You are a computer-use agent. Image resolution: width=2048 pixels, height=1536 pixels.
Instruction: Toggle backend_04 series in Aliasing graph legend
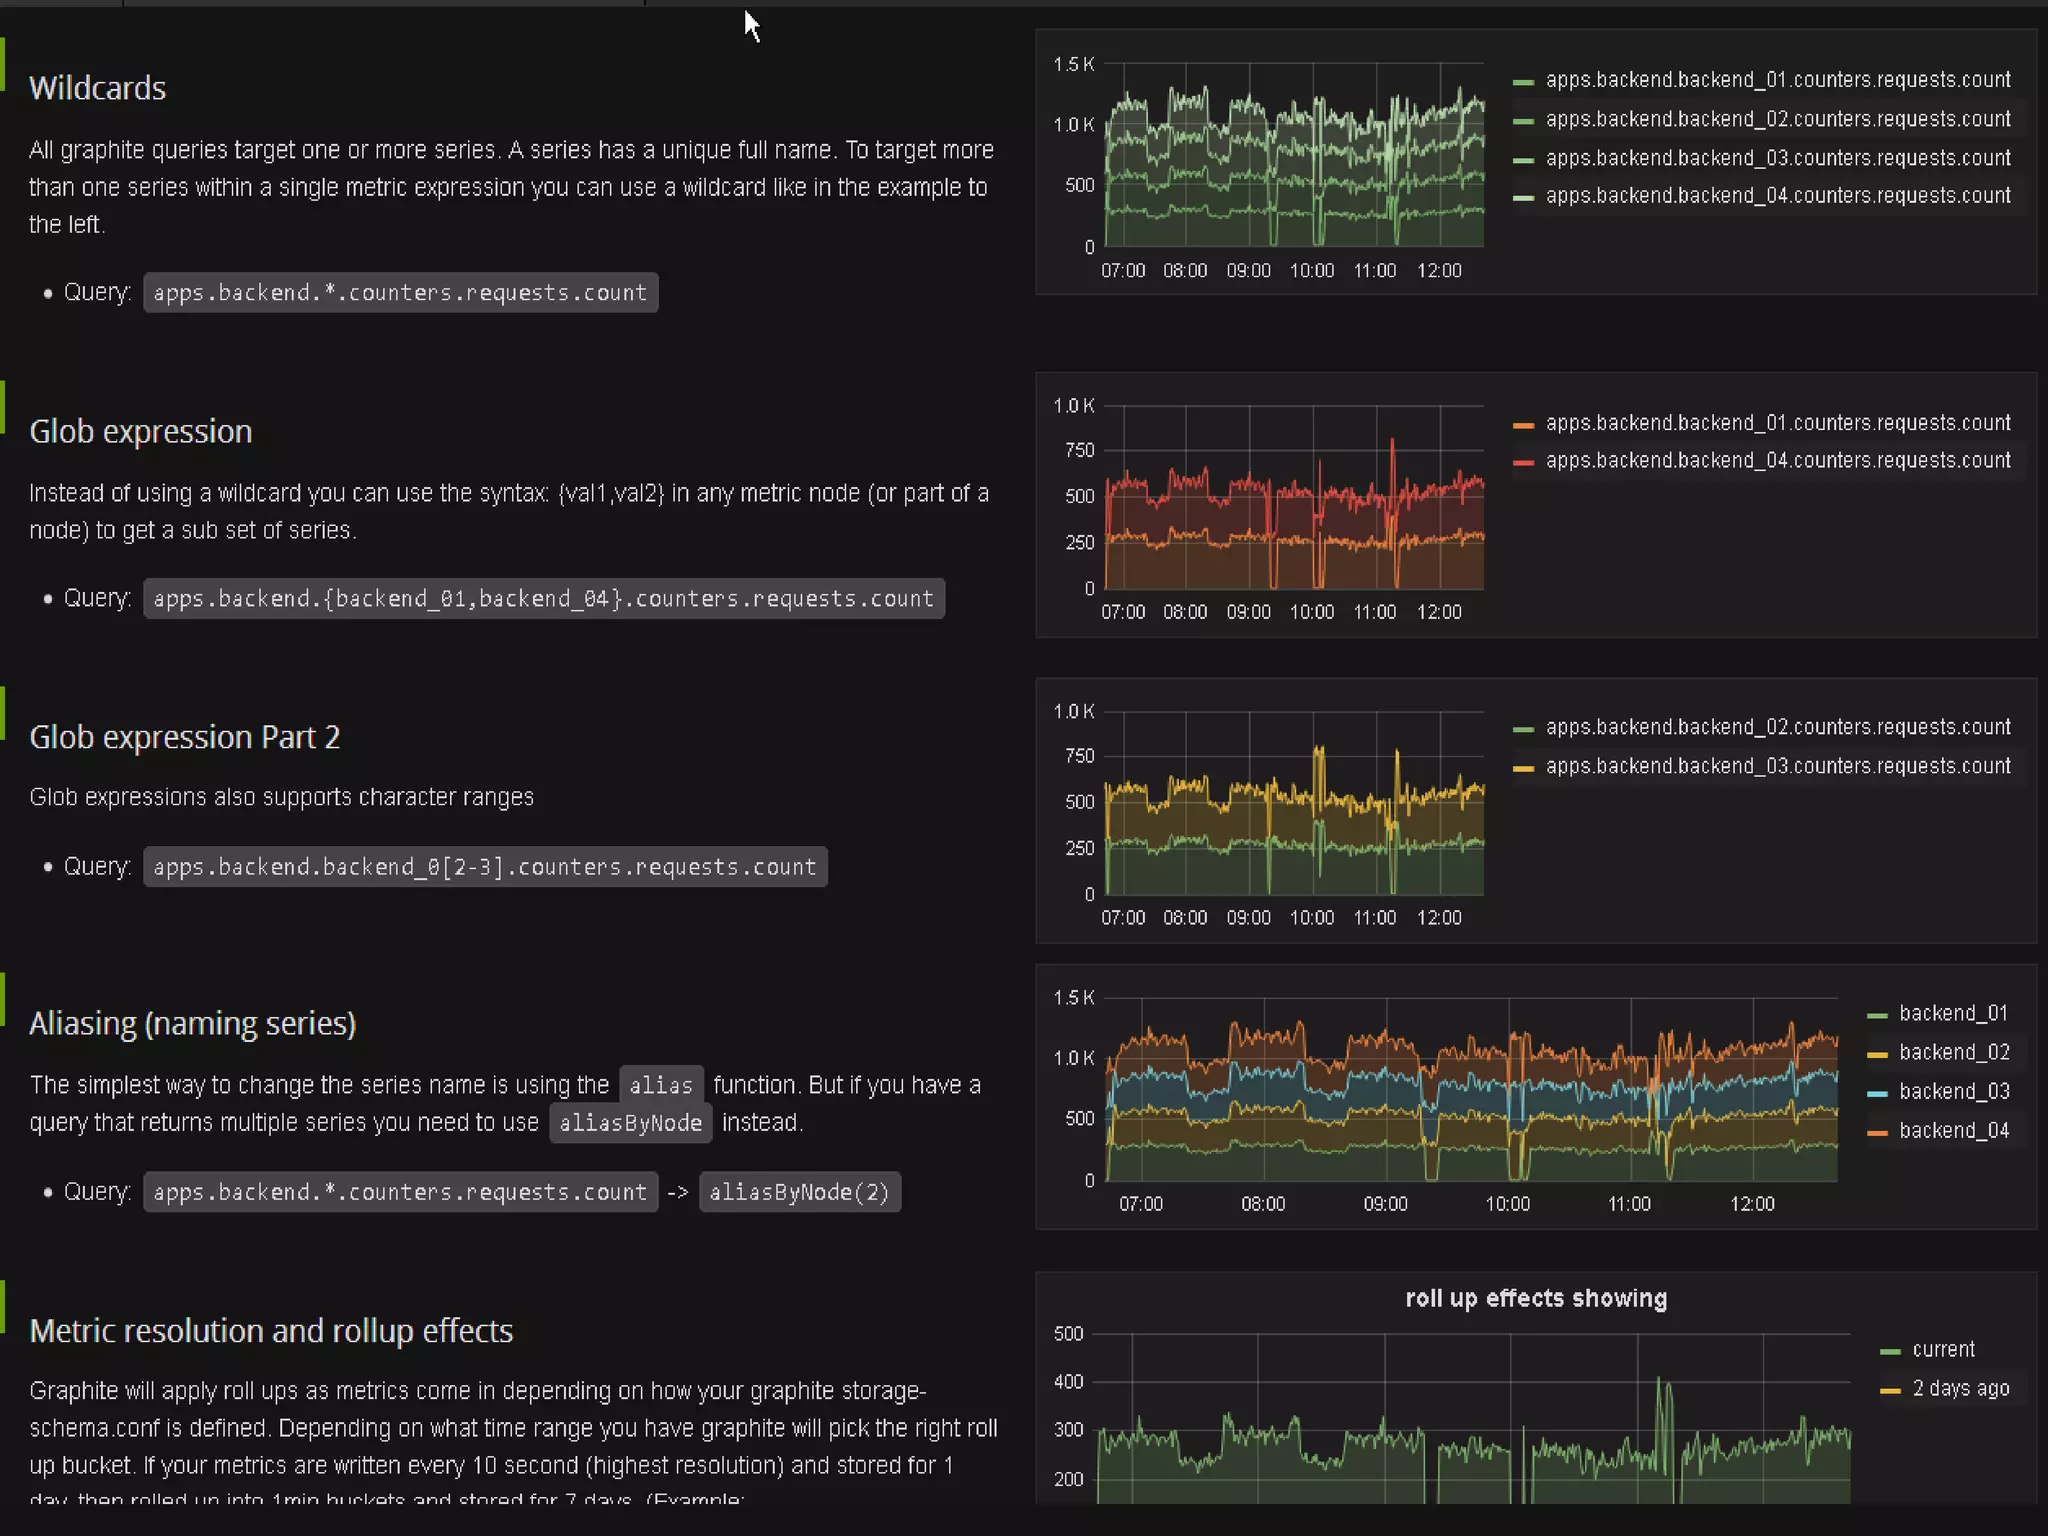[1953, 1131]
